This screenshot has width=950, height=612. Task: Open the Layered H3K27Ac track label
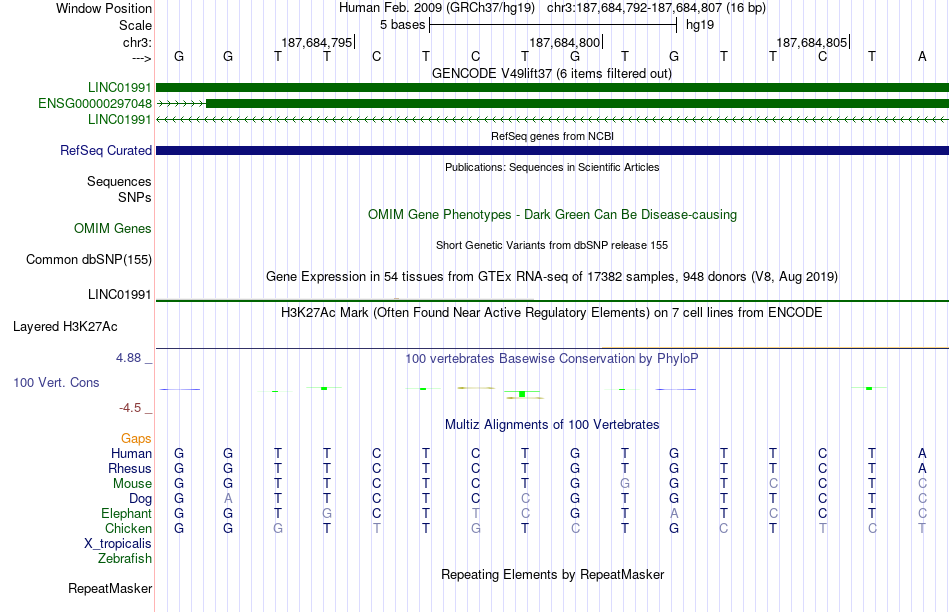[x=65, y=327]
